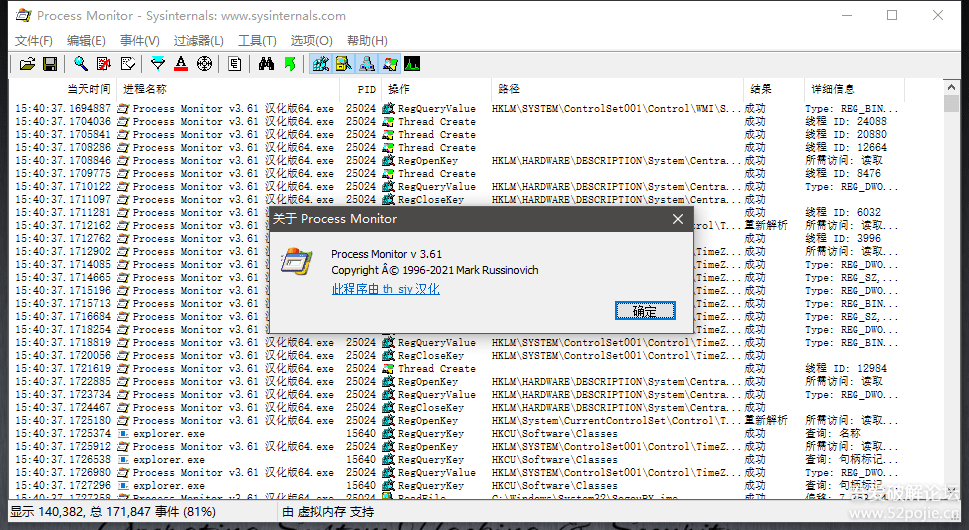969x530 pixels.
Task: Select the RegCloseKey row at 15:40:37.1720056
Action: (x=457, y=355)
